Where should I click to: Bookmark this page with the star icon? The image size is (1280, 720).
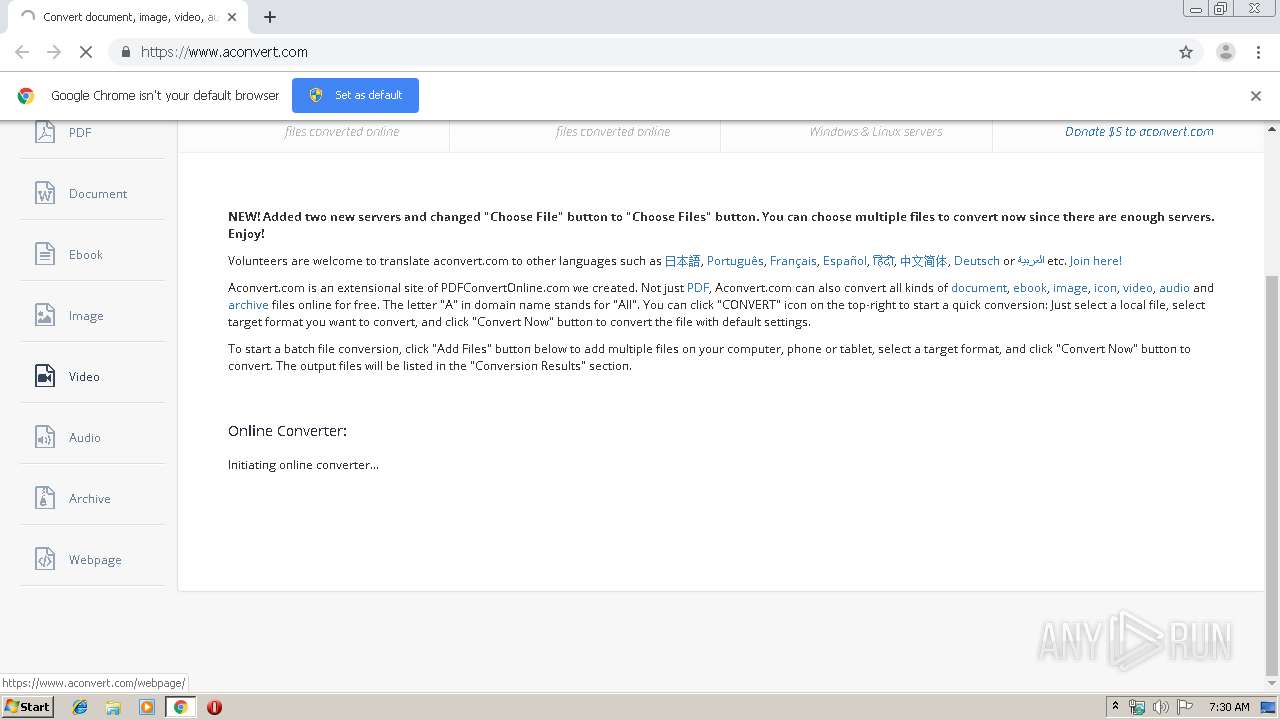1186,52
